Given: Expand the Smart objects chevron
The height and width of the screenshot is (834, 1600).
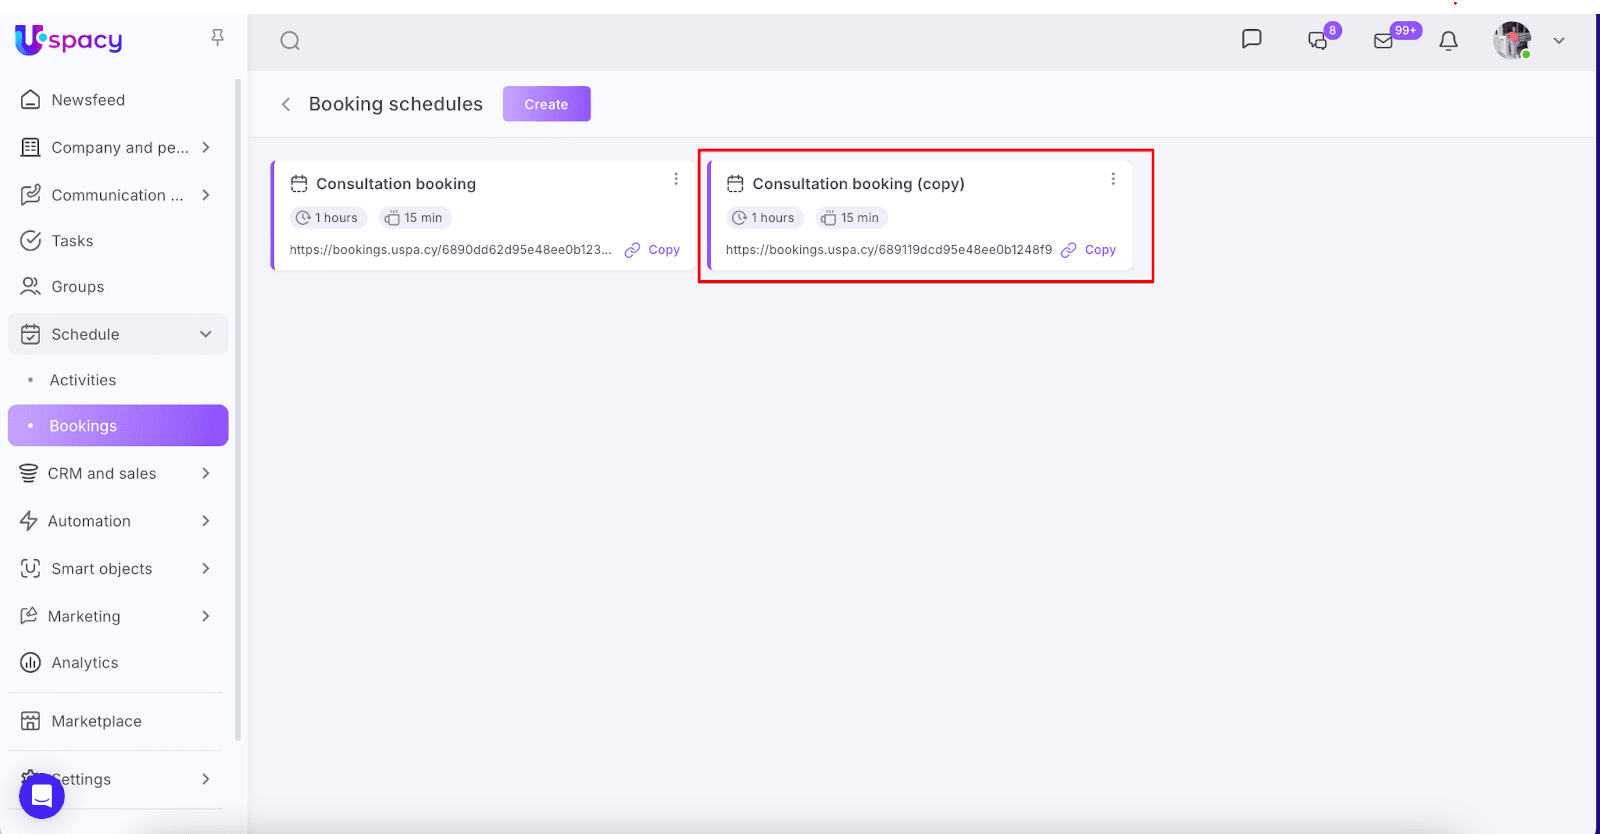Looking at the screenshot, I should pyautogui.click(x=206, y=569).
